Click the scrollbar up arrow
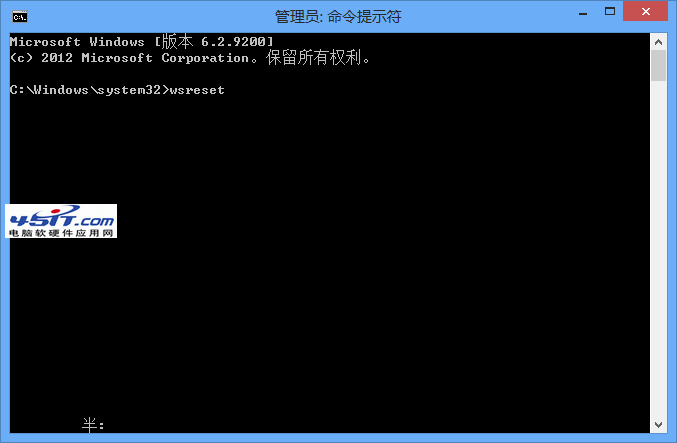Image resolution: width=677 pixels, height=443 pixels. tap(658, 42)
